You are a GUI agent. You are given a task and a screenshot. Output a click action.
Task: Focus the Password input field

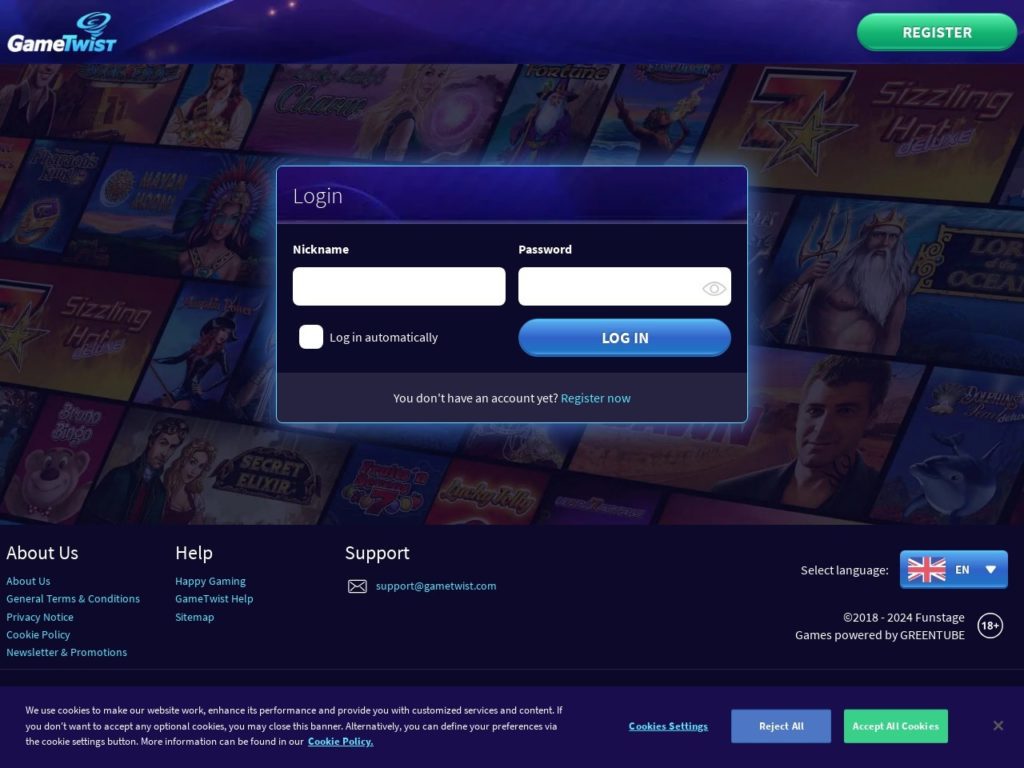(624, 286)
